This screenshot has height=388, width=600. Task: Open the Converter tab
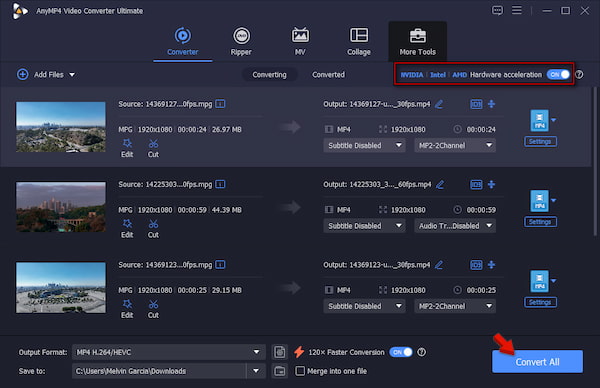tap(183, 41)
